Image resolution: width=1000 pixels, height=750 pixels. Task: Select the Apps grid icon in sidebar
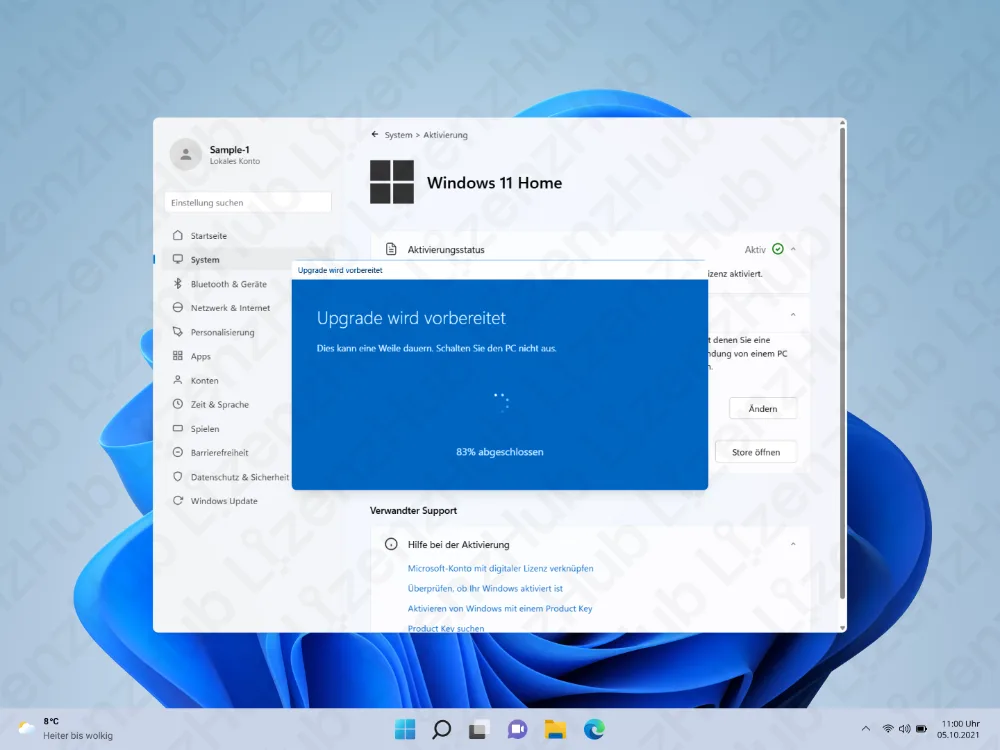[x=178, y=355]
